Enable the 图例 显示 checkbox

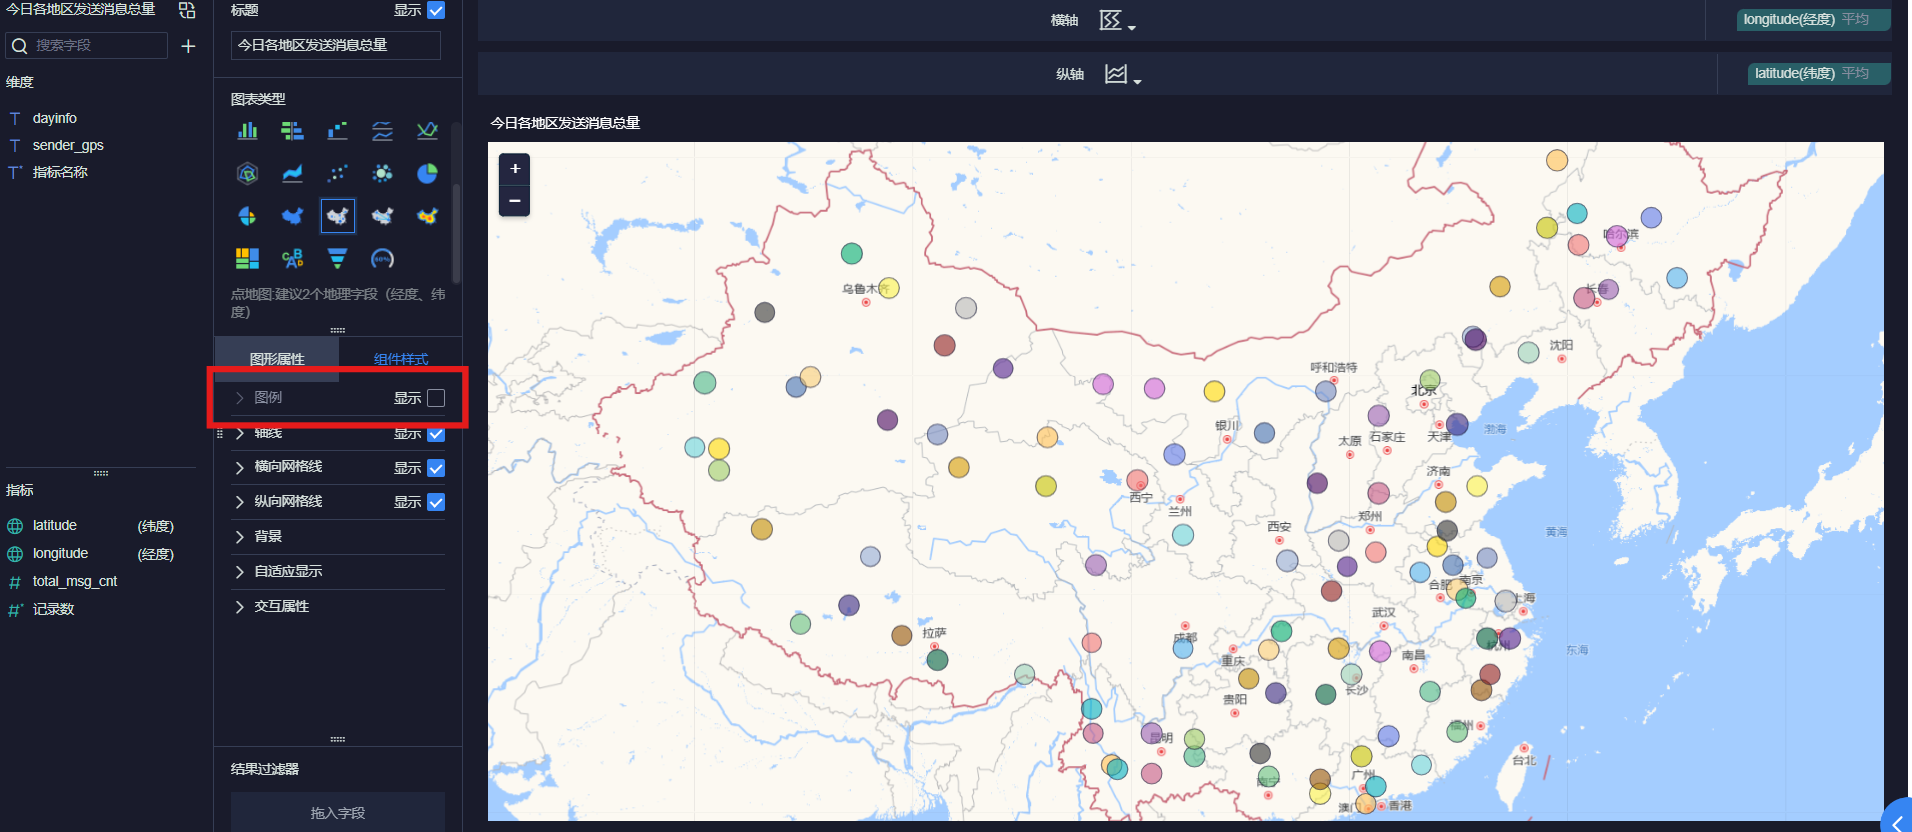coord(436,398)
